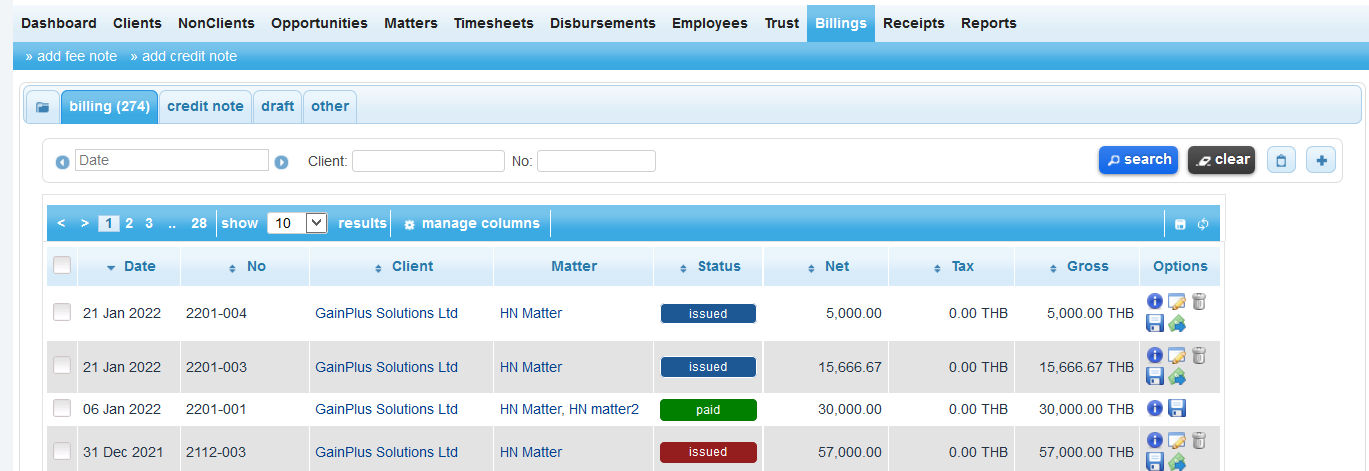Open the Timesheets menu
The image size is (1369, 471).
[493, 23]
